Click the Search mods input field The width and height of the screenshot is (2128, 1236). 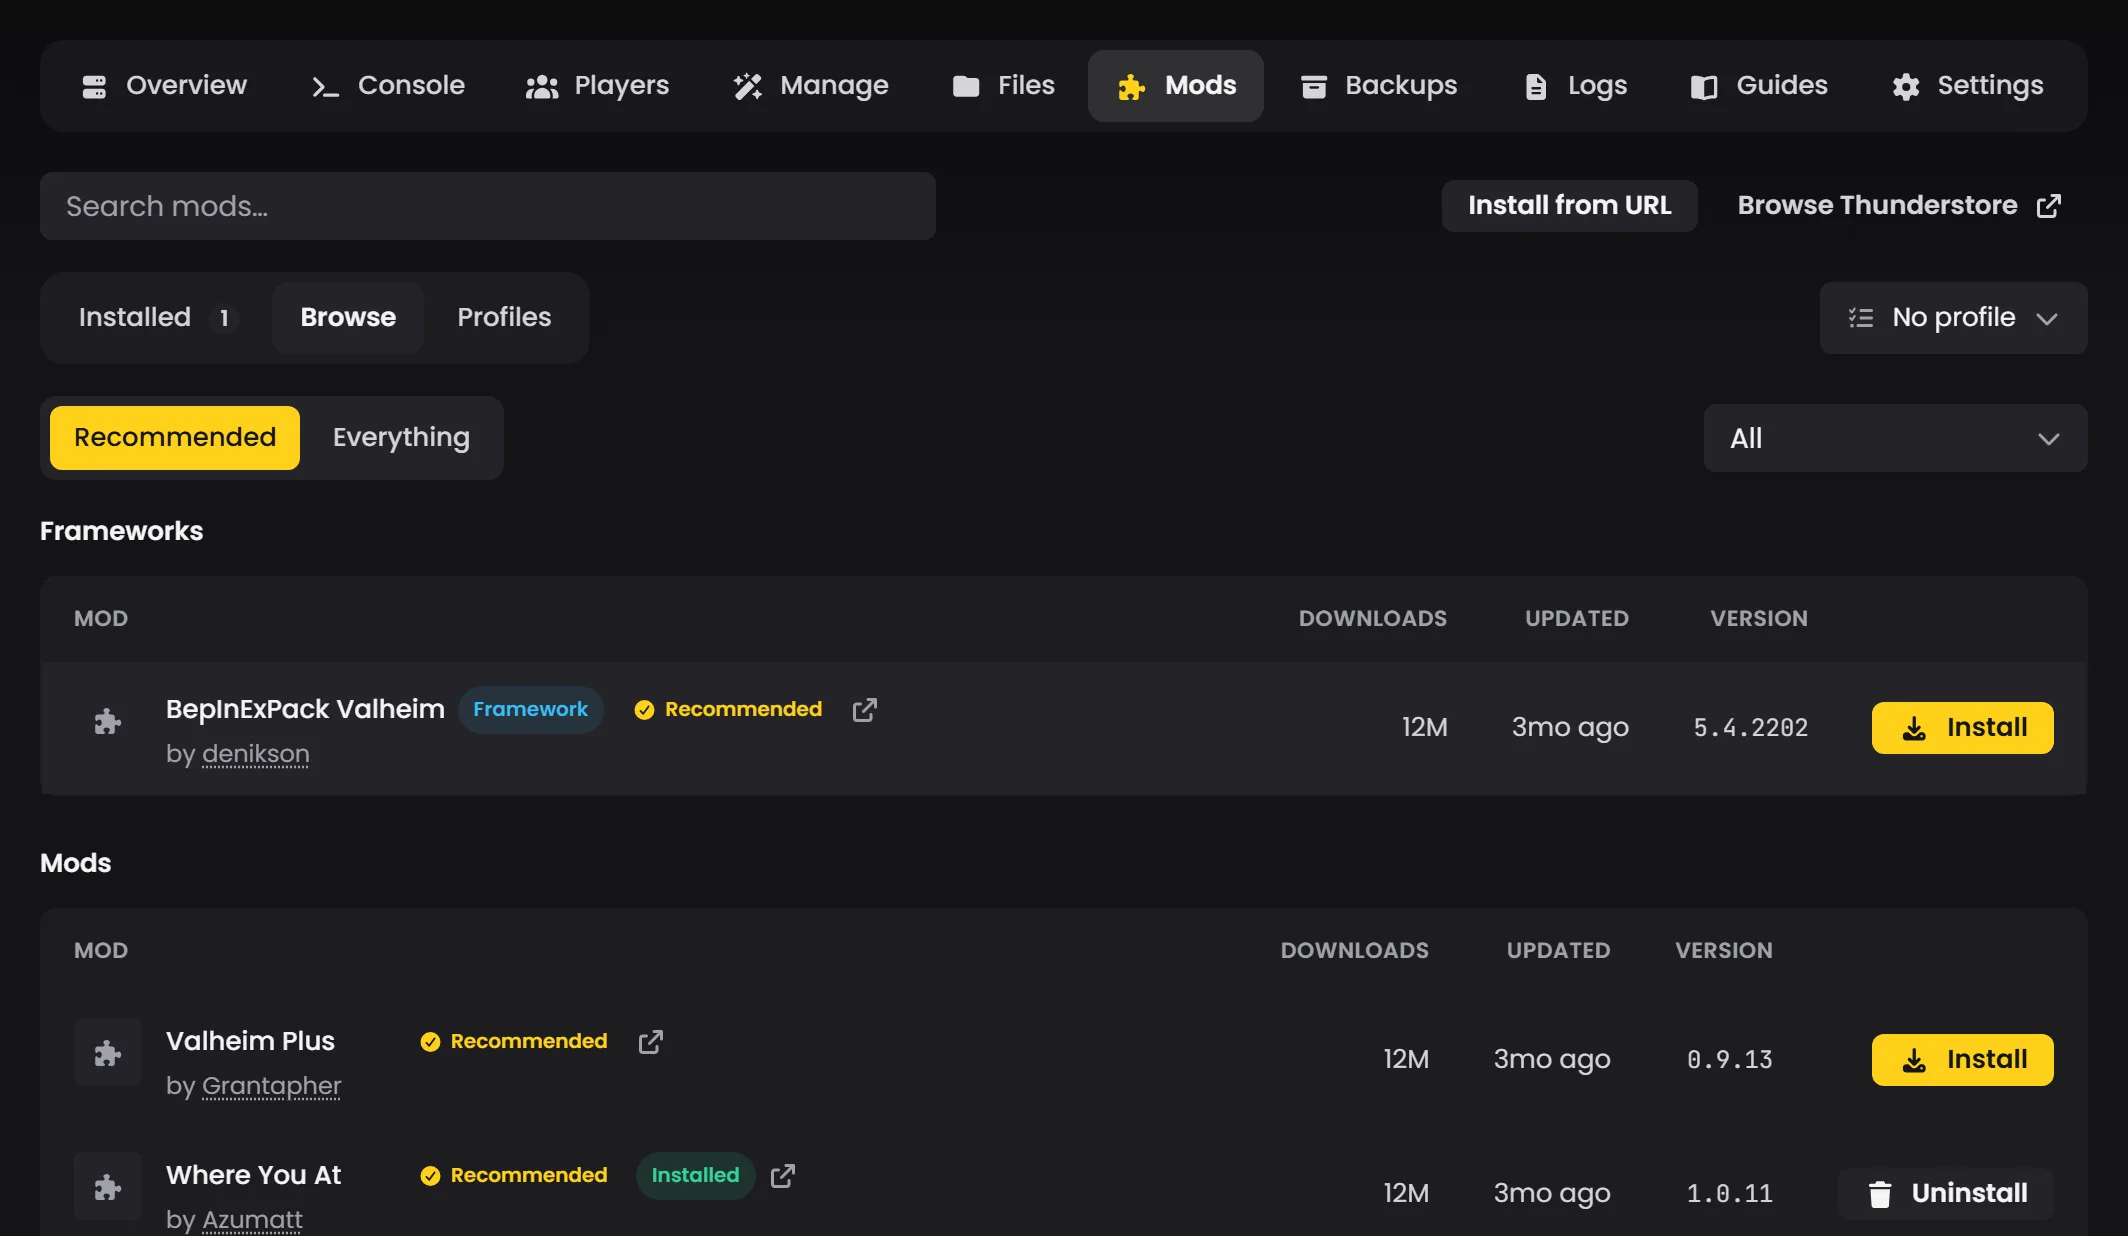pyautogui.click(x=488, y=206)
